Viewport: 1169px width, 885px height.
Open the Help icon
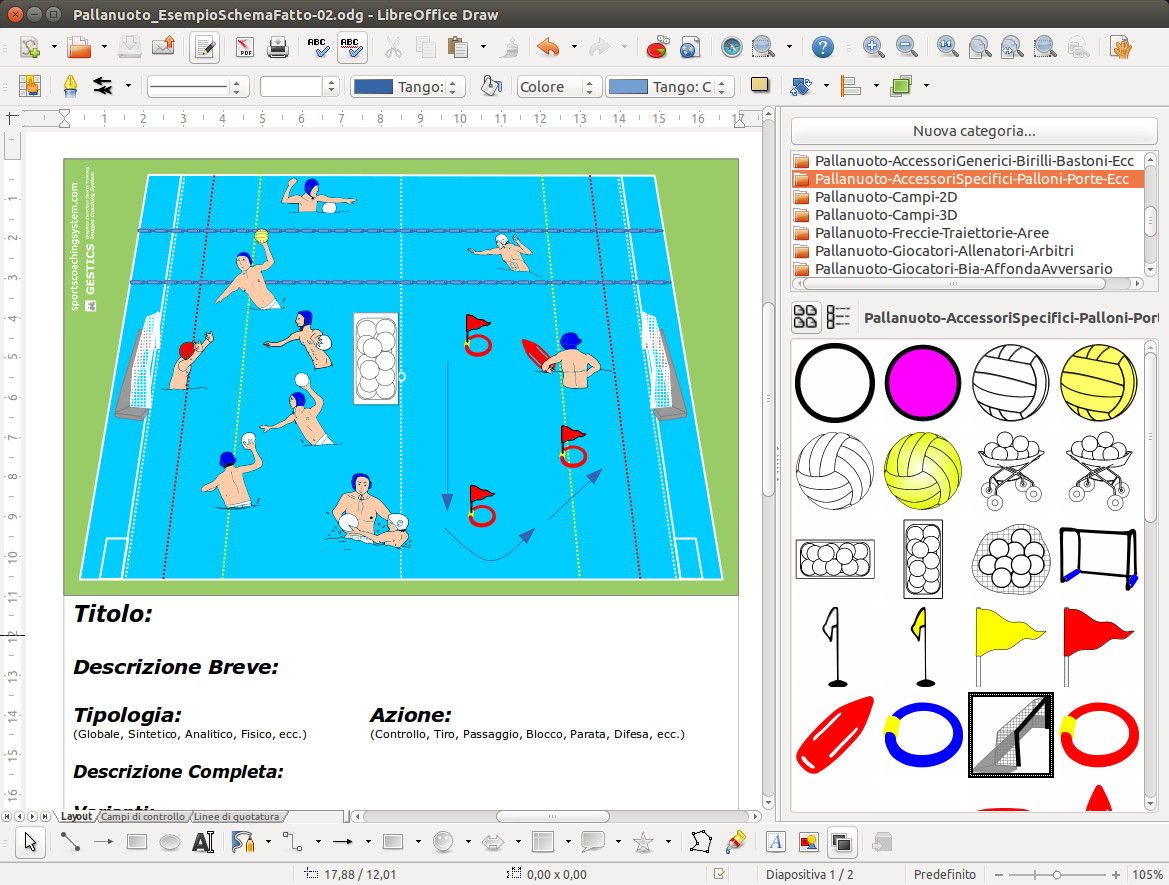click(x=822, y=47)
